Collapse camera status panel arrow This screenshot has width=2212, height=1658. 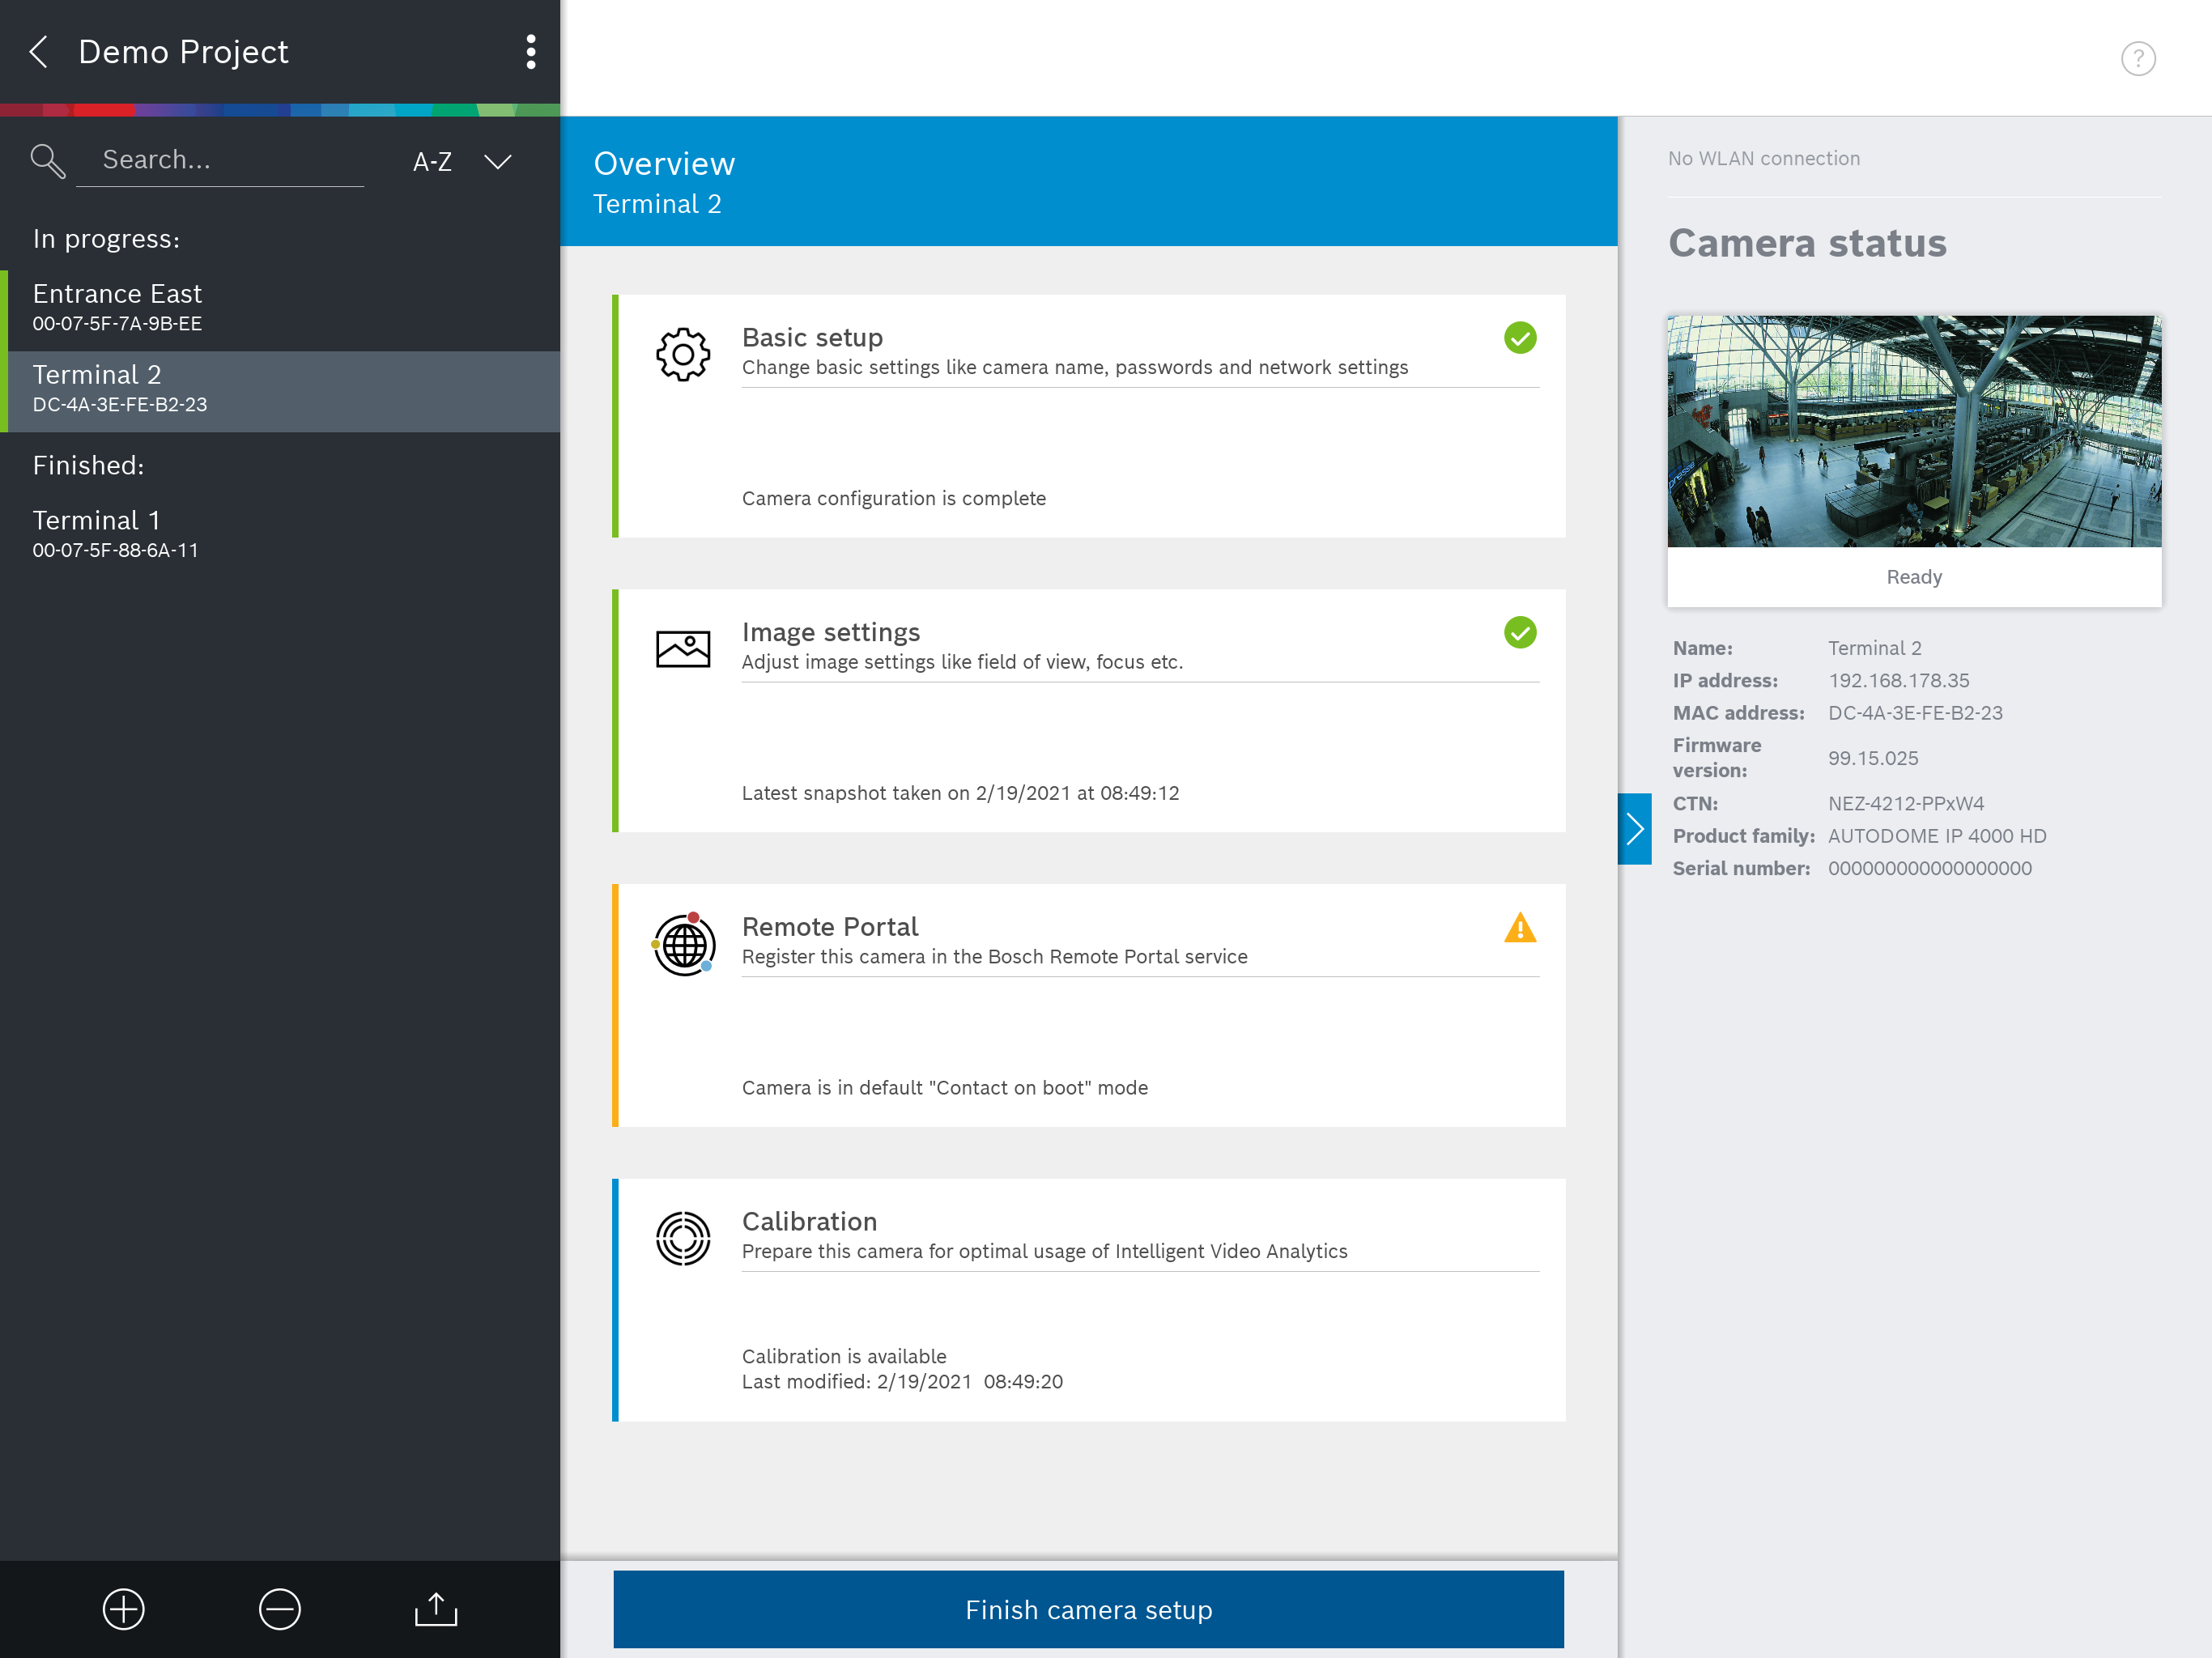pyautogui.click(x=1634, y=829)
